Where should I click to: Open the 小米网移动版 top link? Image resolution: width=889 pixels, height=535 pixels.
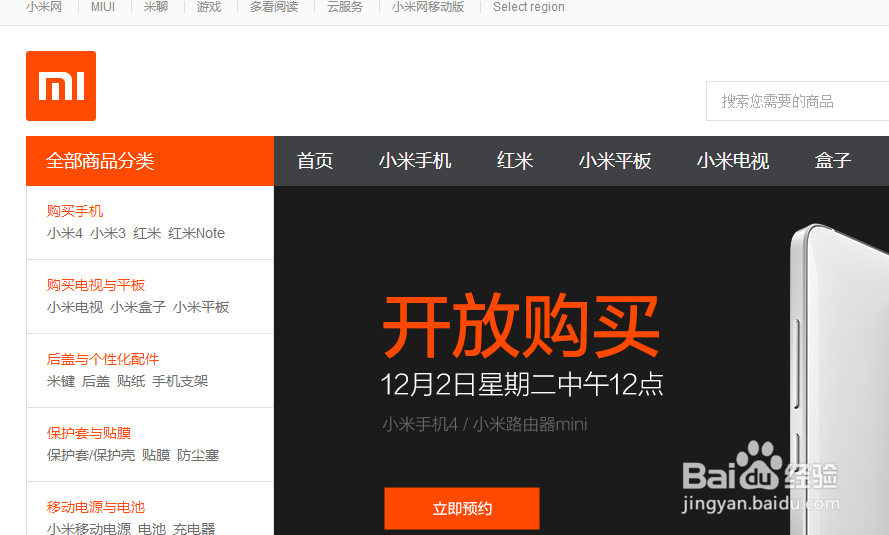click(428, 7)
